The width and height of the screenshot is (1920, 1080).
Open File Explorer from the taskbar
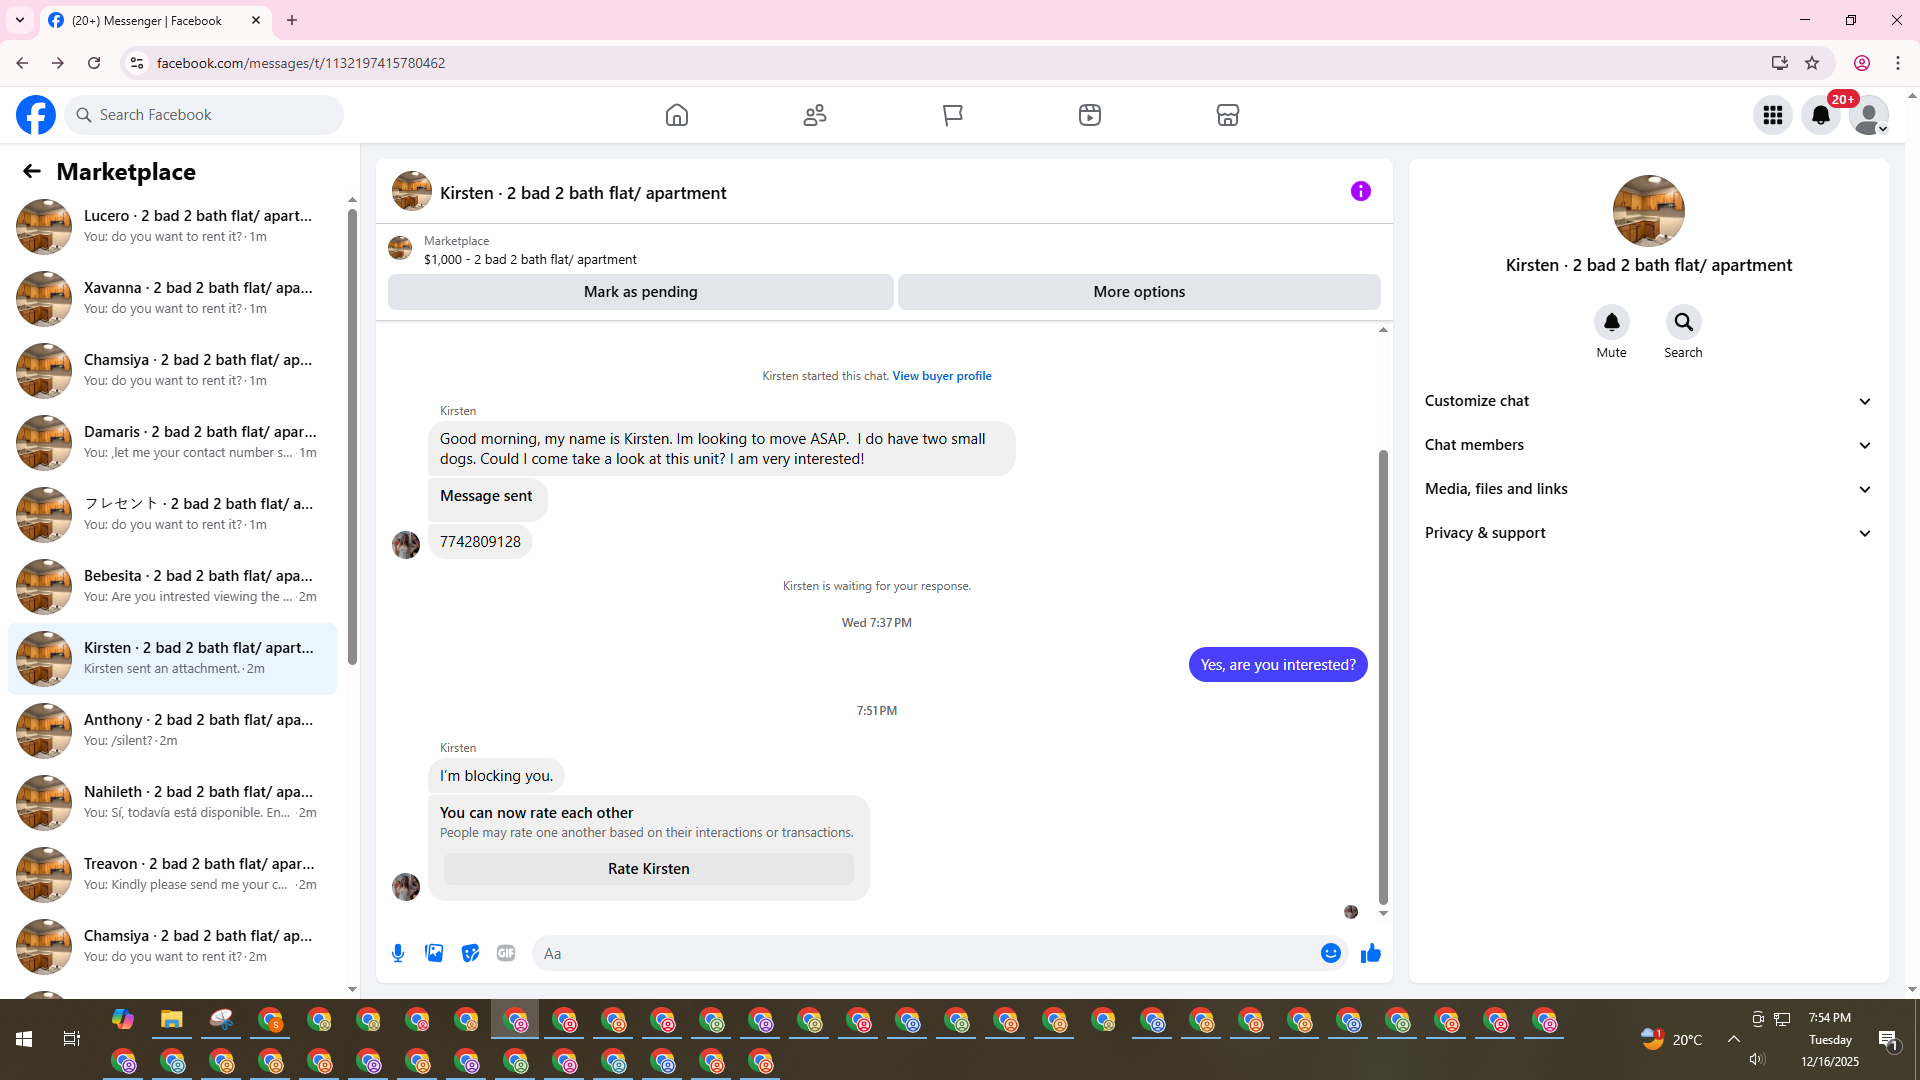coord(172,1020)
